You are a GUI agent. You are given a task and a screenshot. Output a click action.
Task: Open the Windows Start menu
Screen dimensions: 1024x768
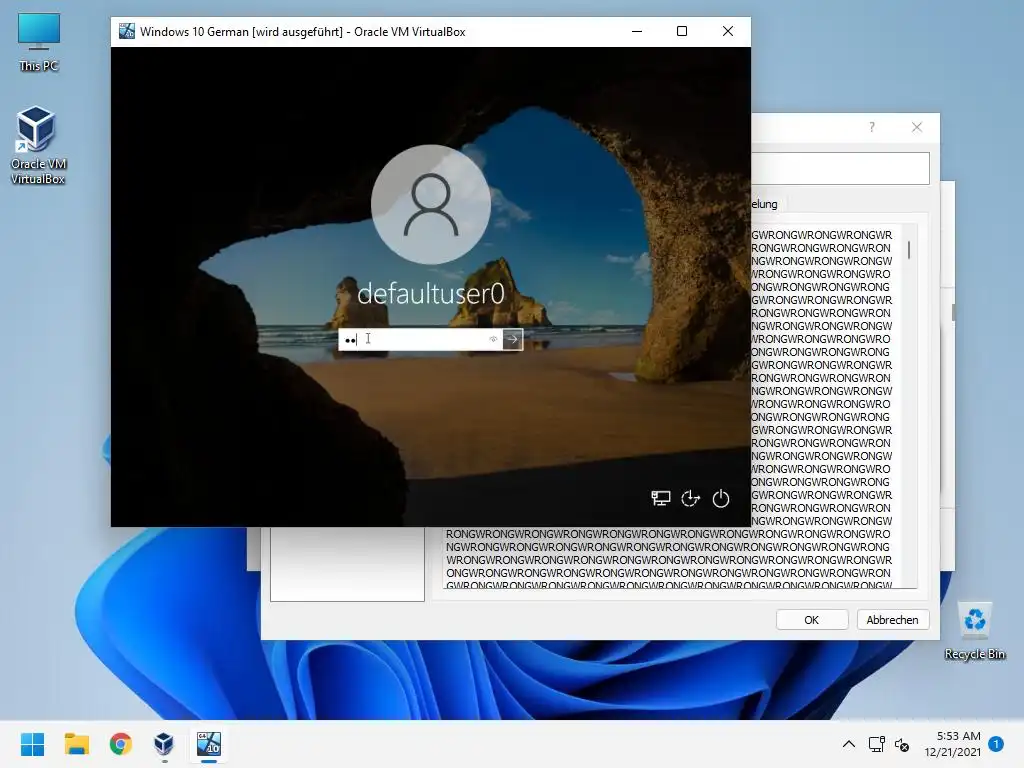click(x=33, y=744)
